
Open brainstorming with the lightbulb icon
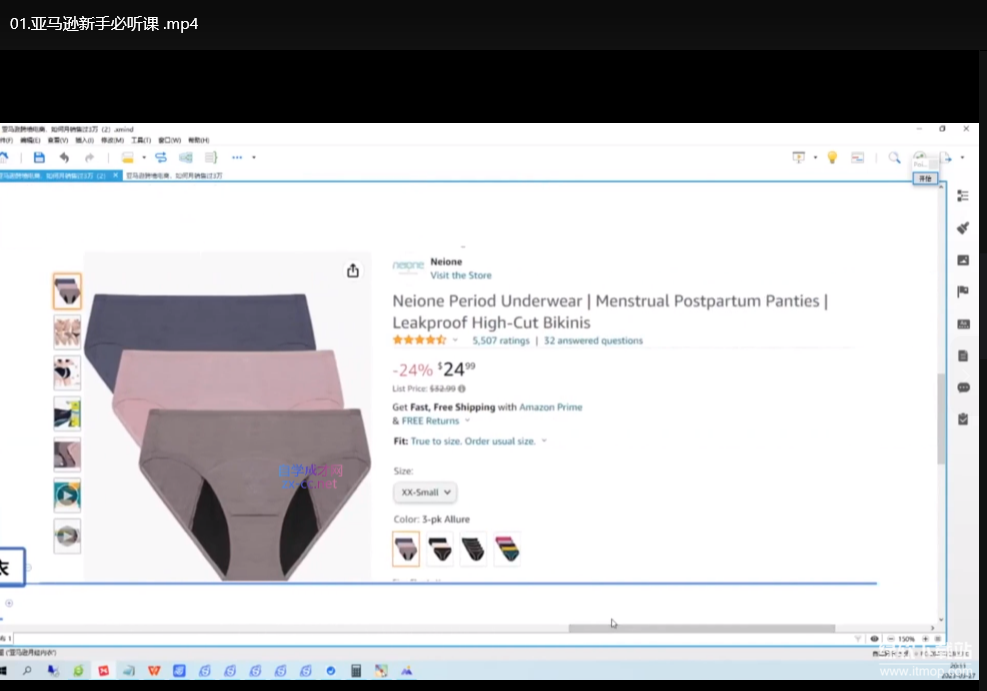pos(832,157)
